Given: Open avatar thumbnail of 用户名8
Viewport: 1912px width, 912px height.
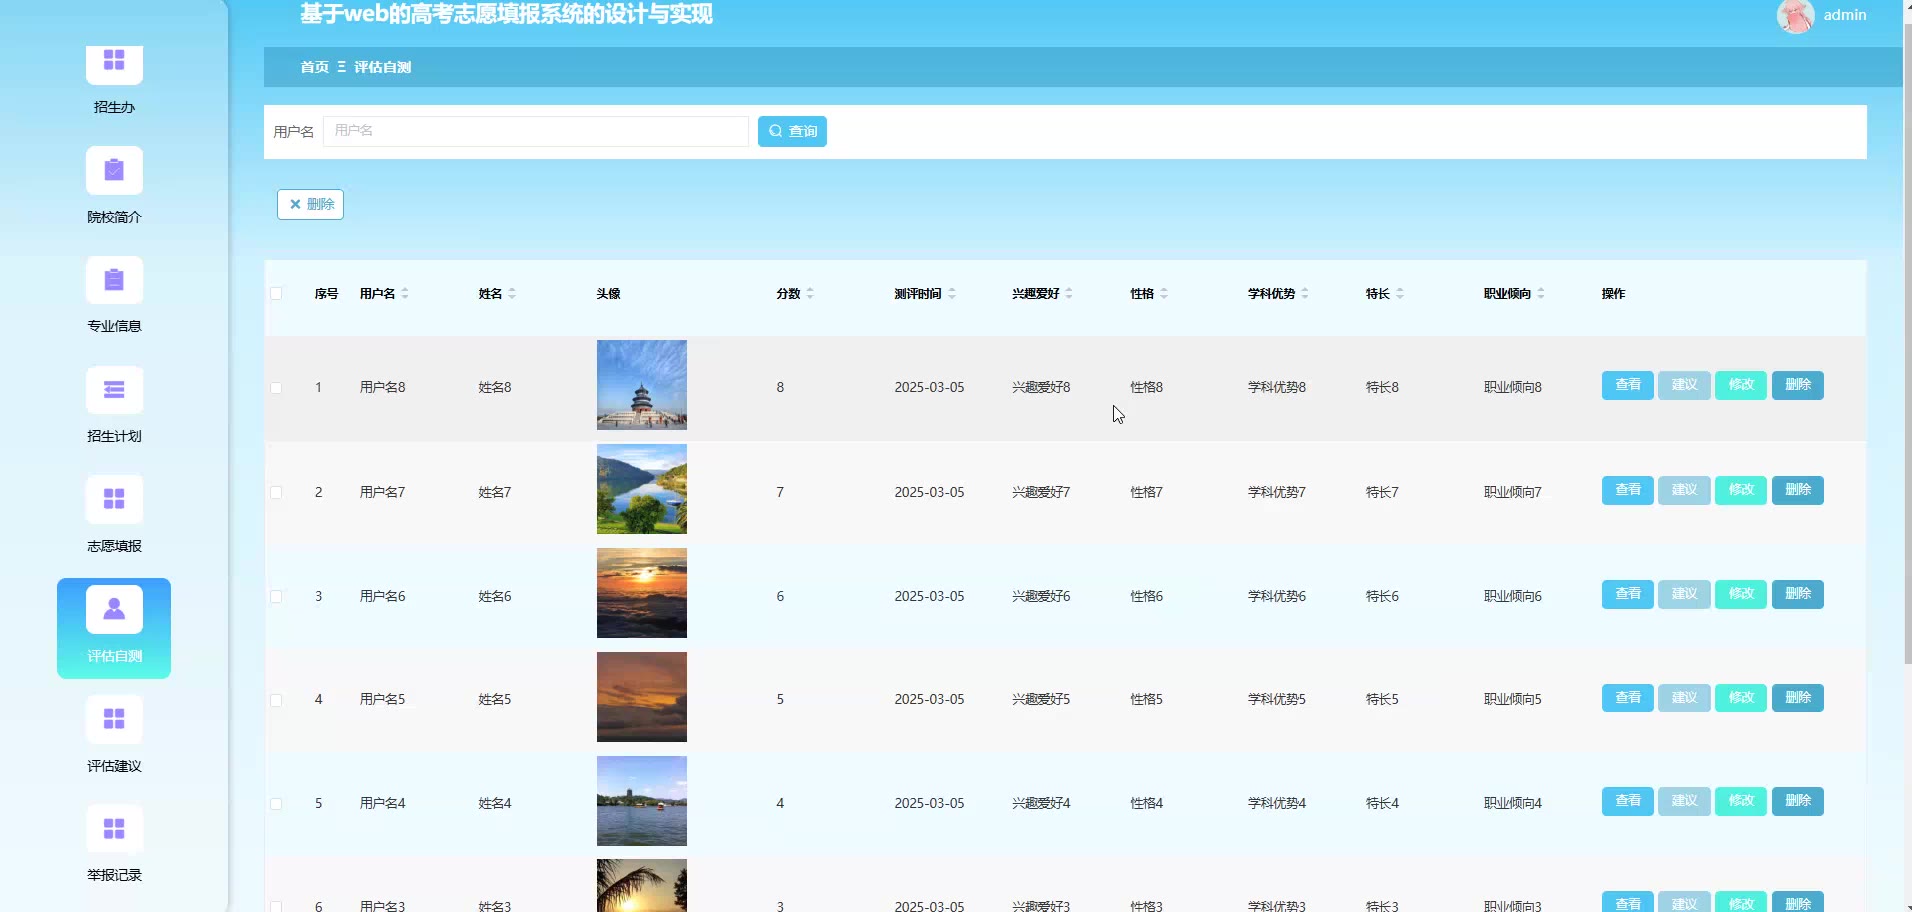Looking at the screenshot, I should click(x=642, y=385).
